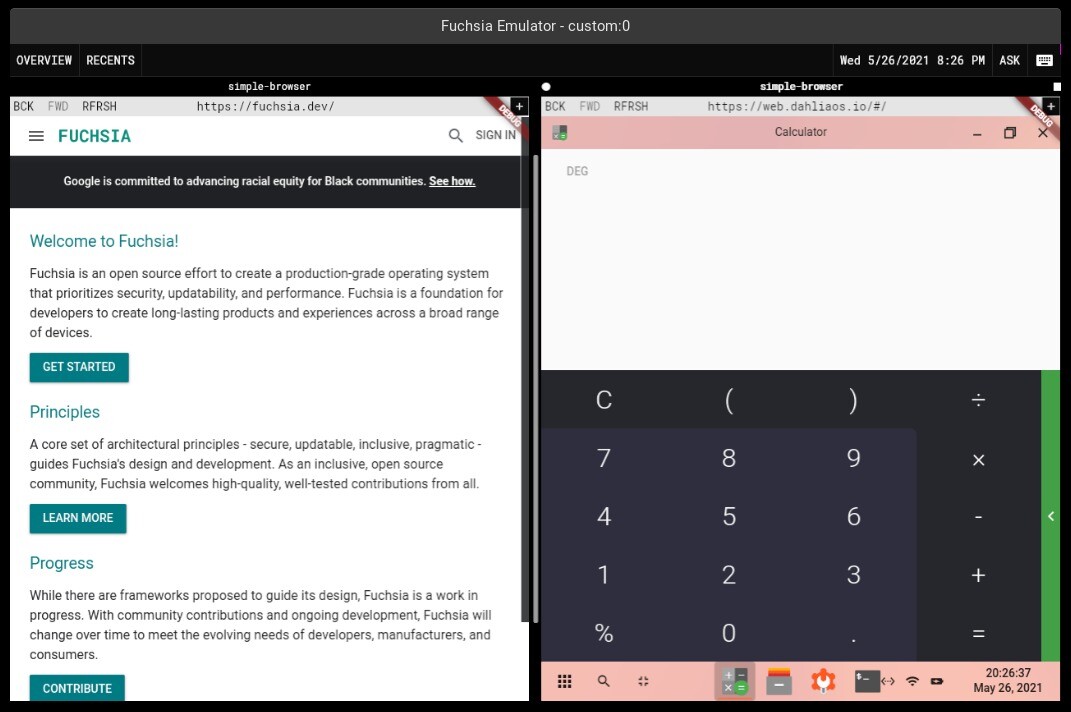Click the battery indicator in the taskbar

935,681
